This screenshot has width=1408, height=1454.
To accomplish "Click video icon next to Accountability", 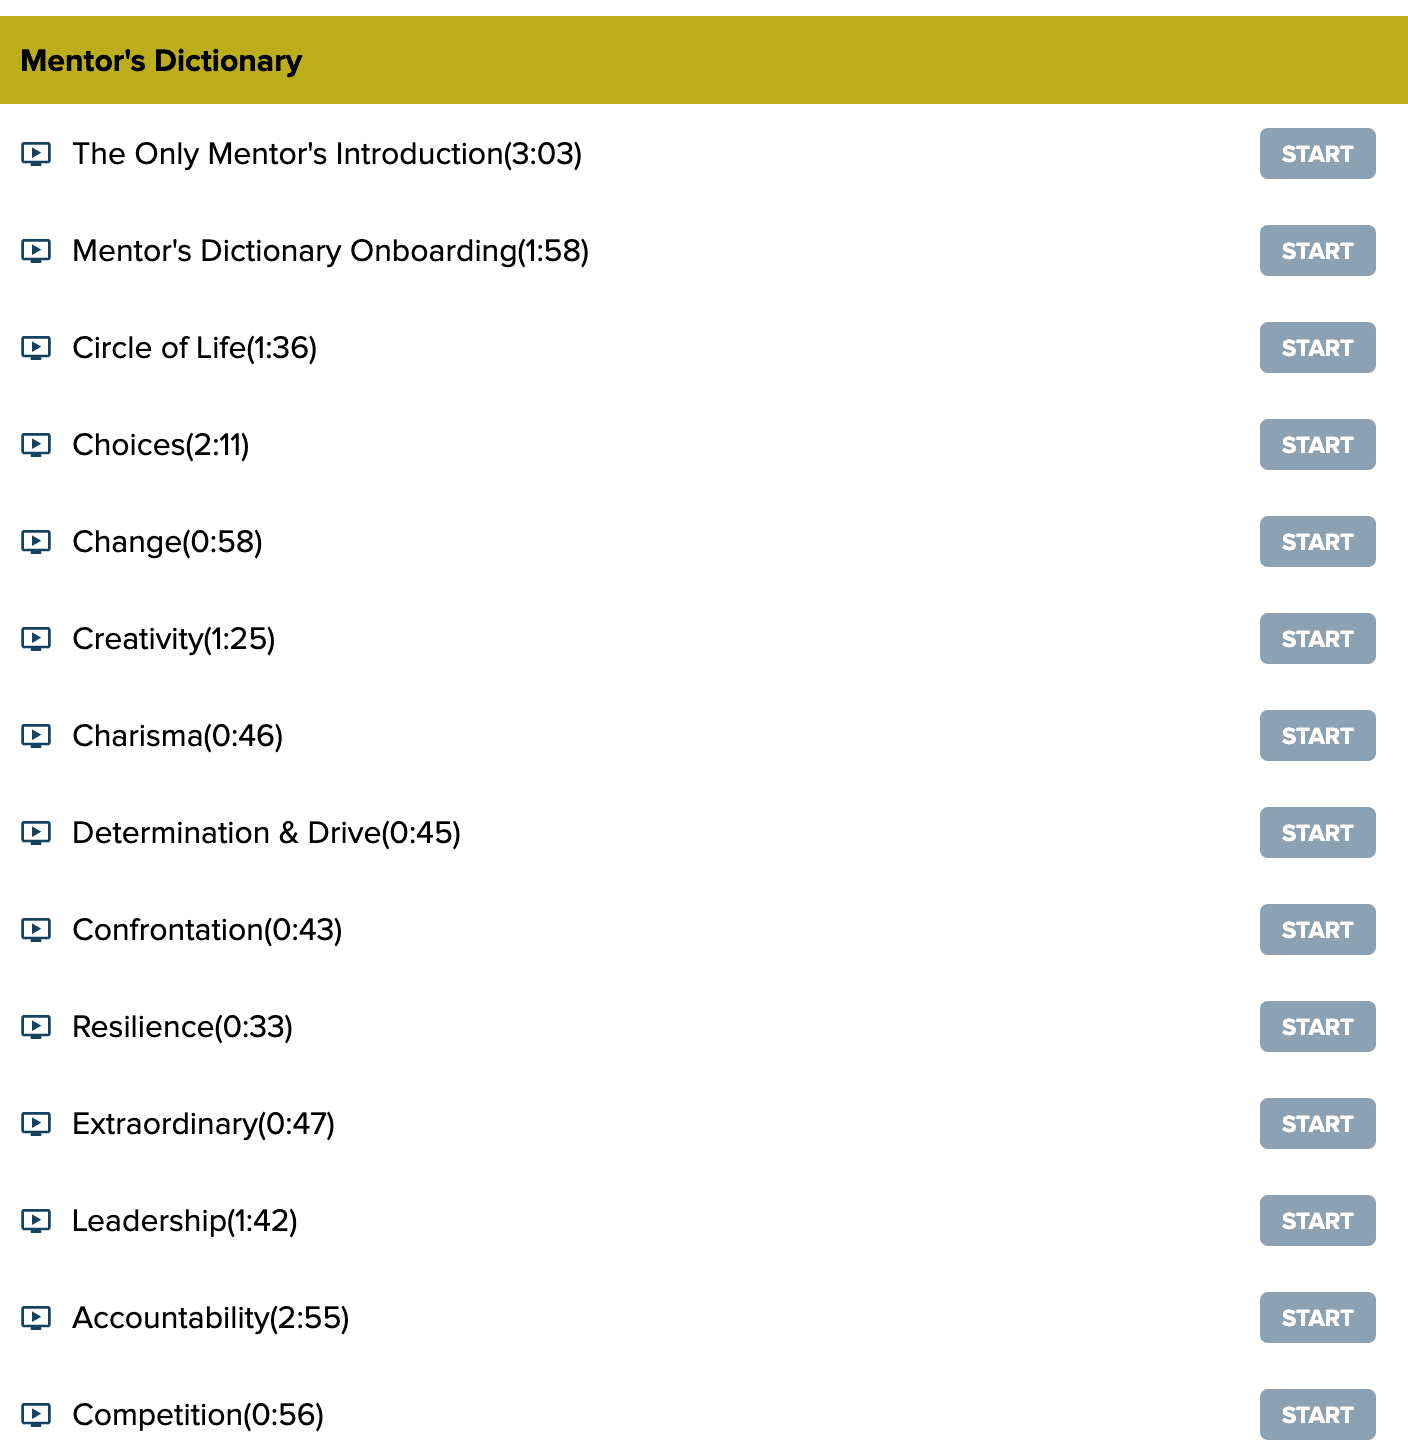I will [x=36, y=1318].
